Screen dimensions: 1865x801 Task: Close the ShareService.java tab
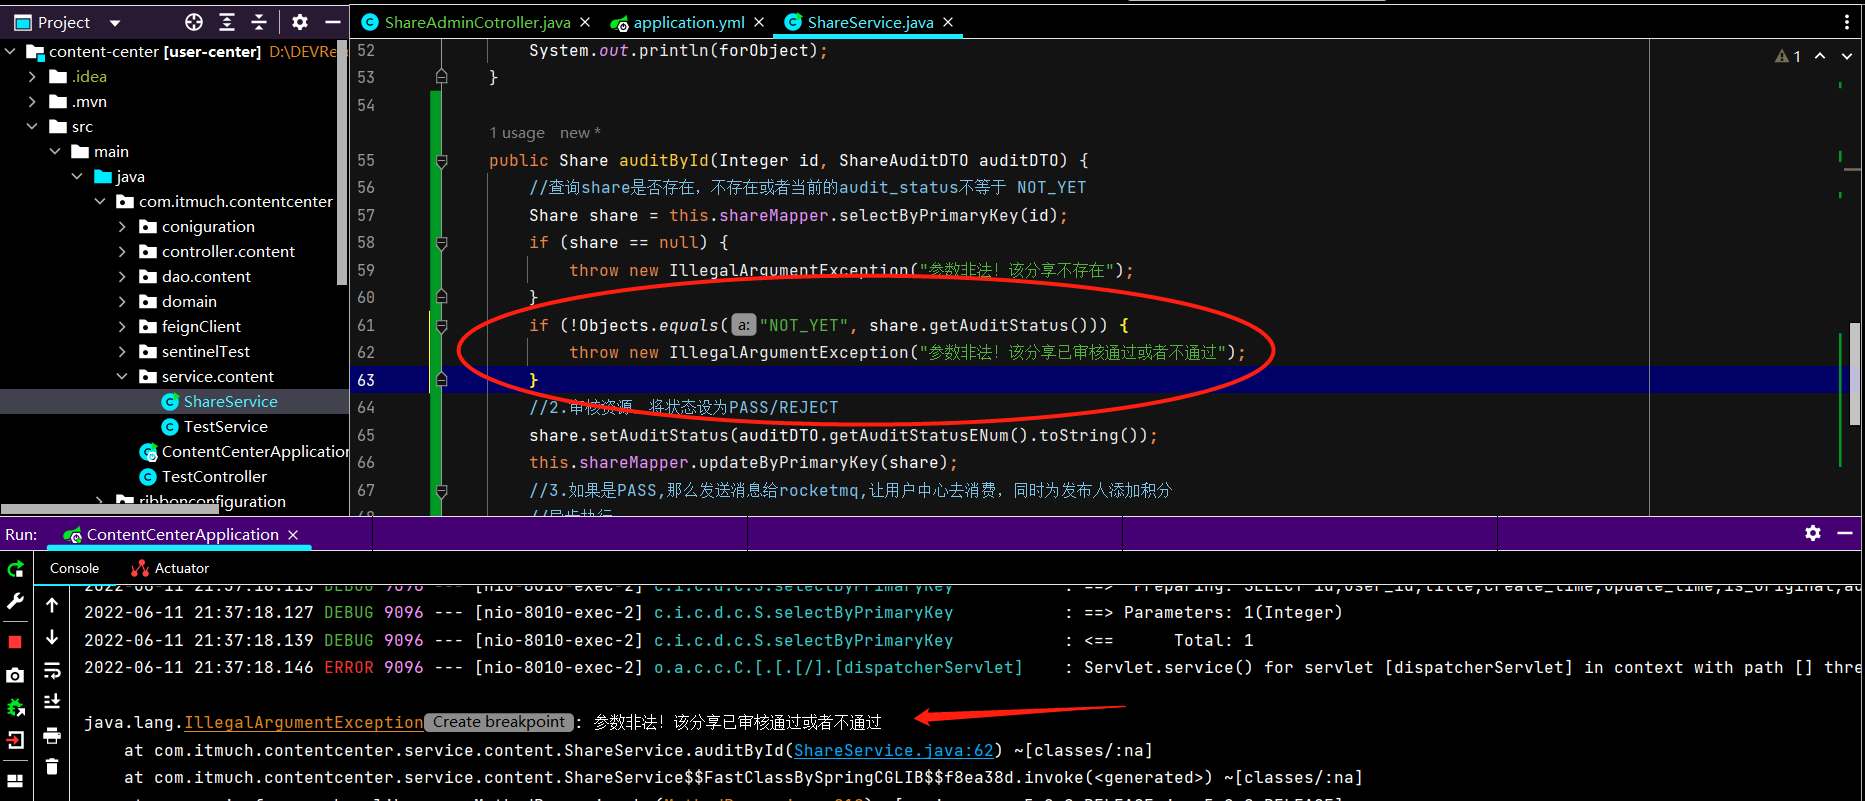tap(948, 22)
